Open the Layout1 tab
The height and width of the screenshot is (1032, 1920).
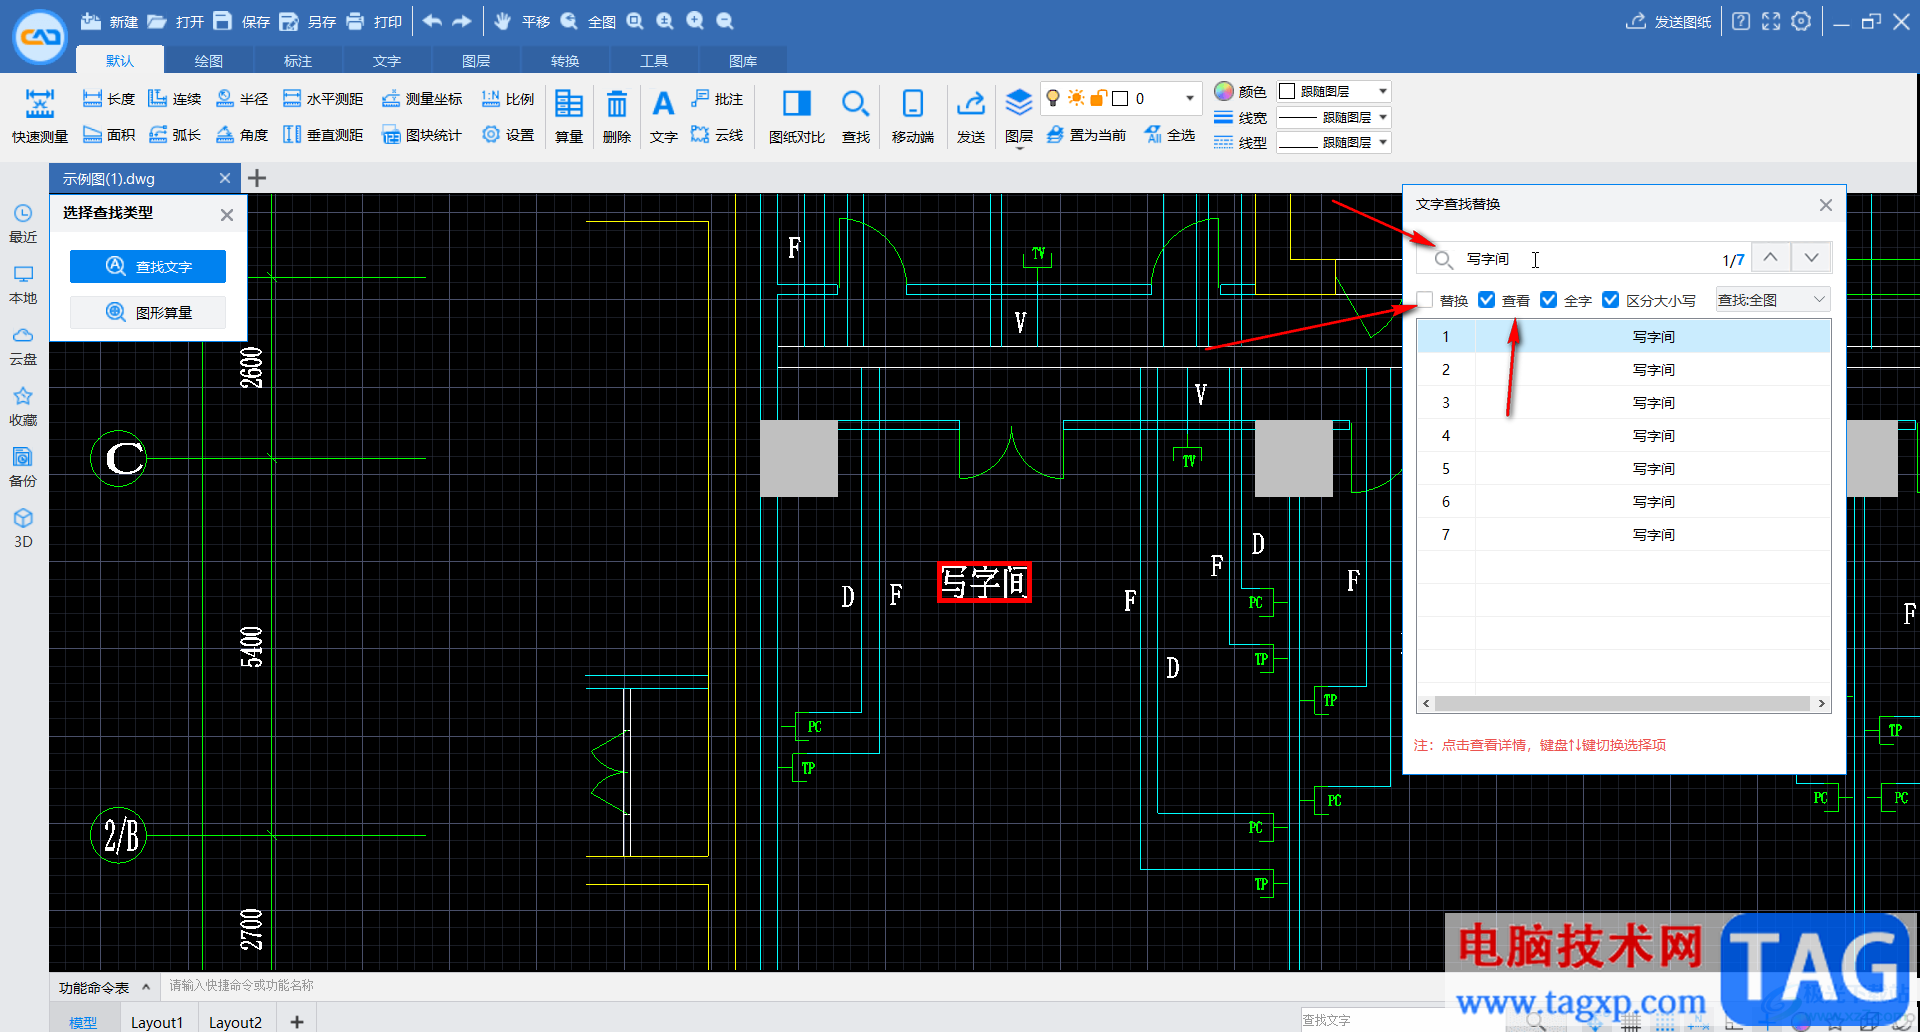pyautogui.click(x=157, y=1022)
